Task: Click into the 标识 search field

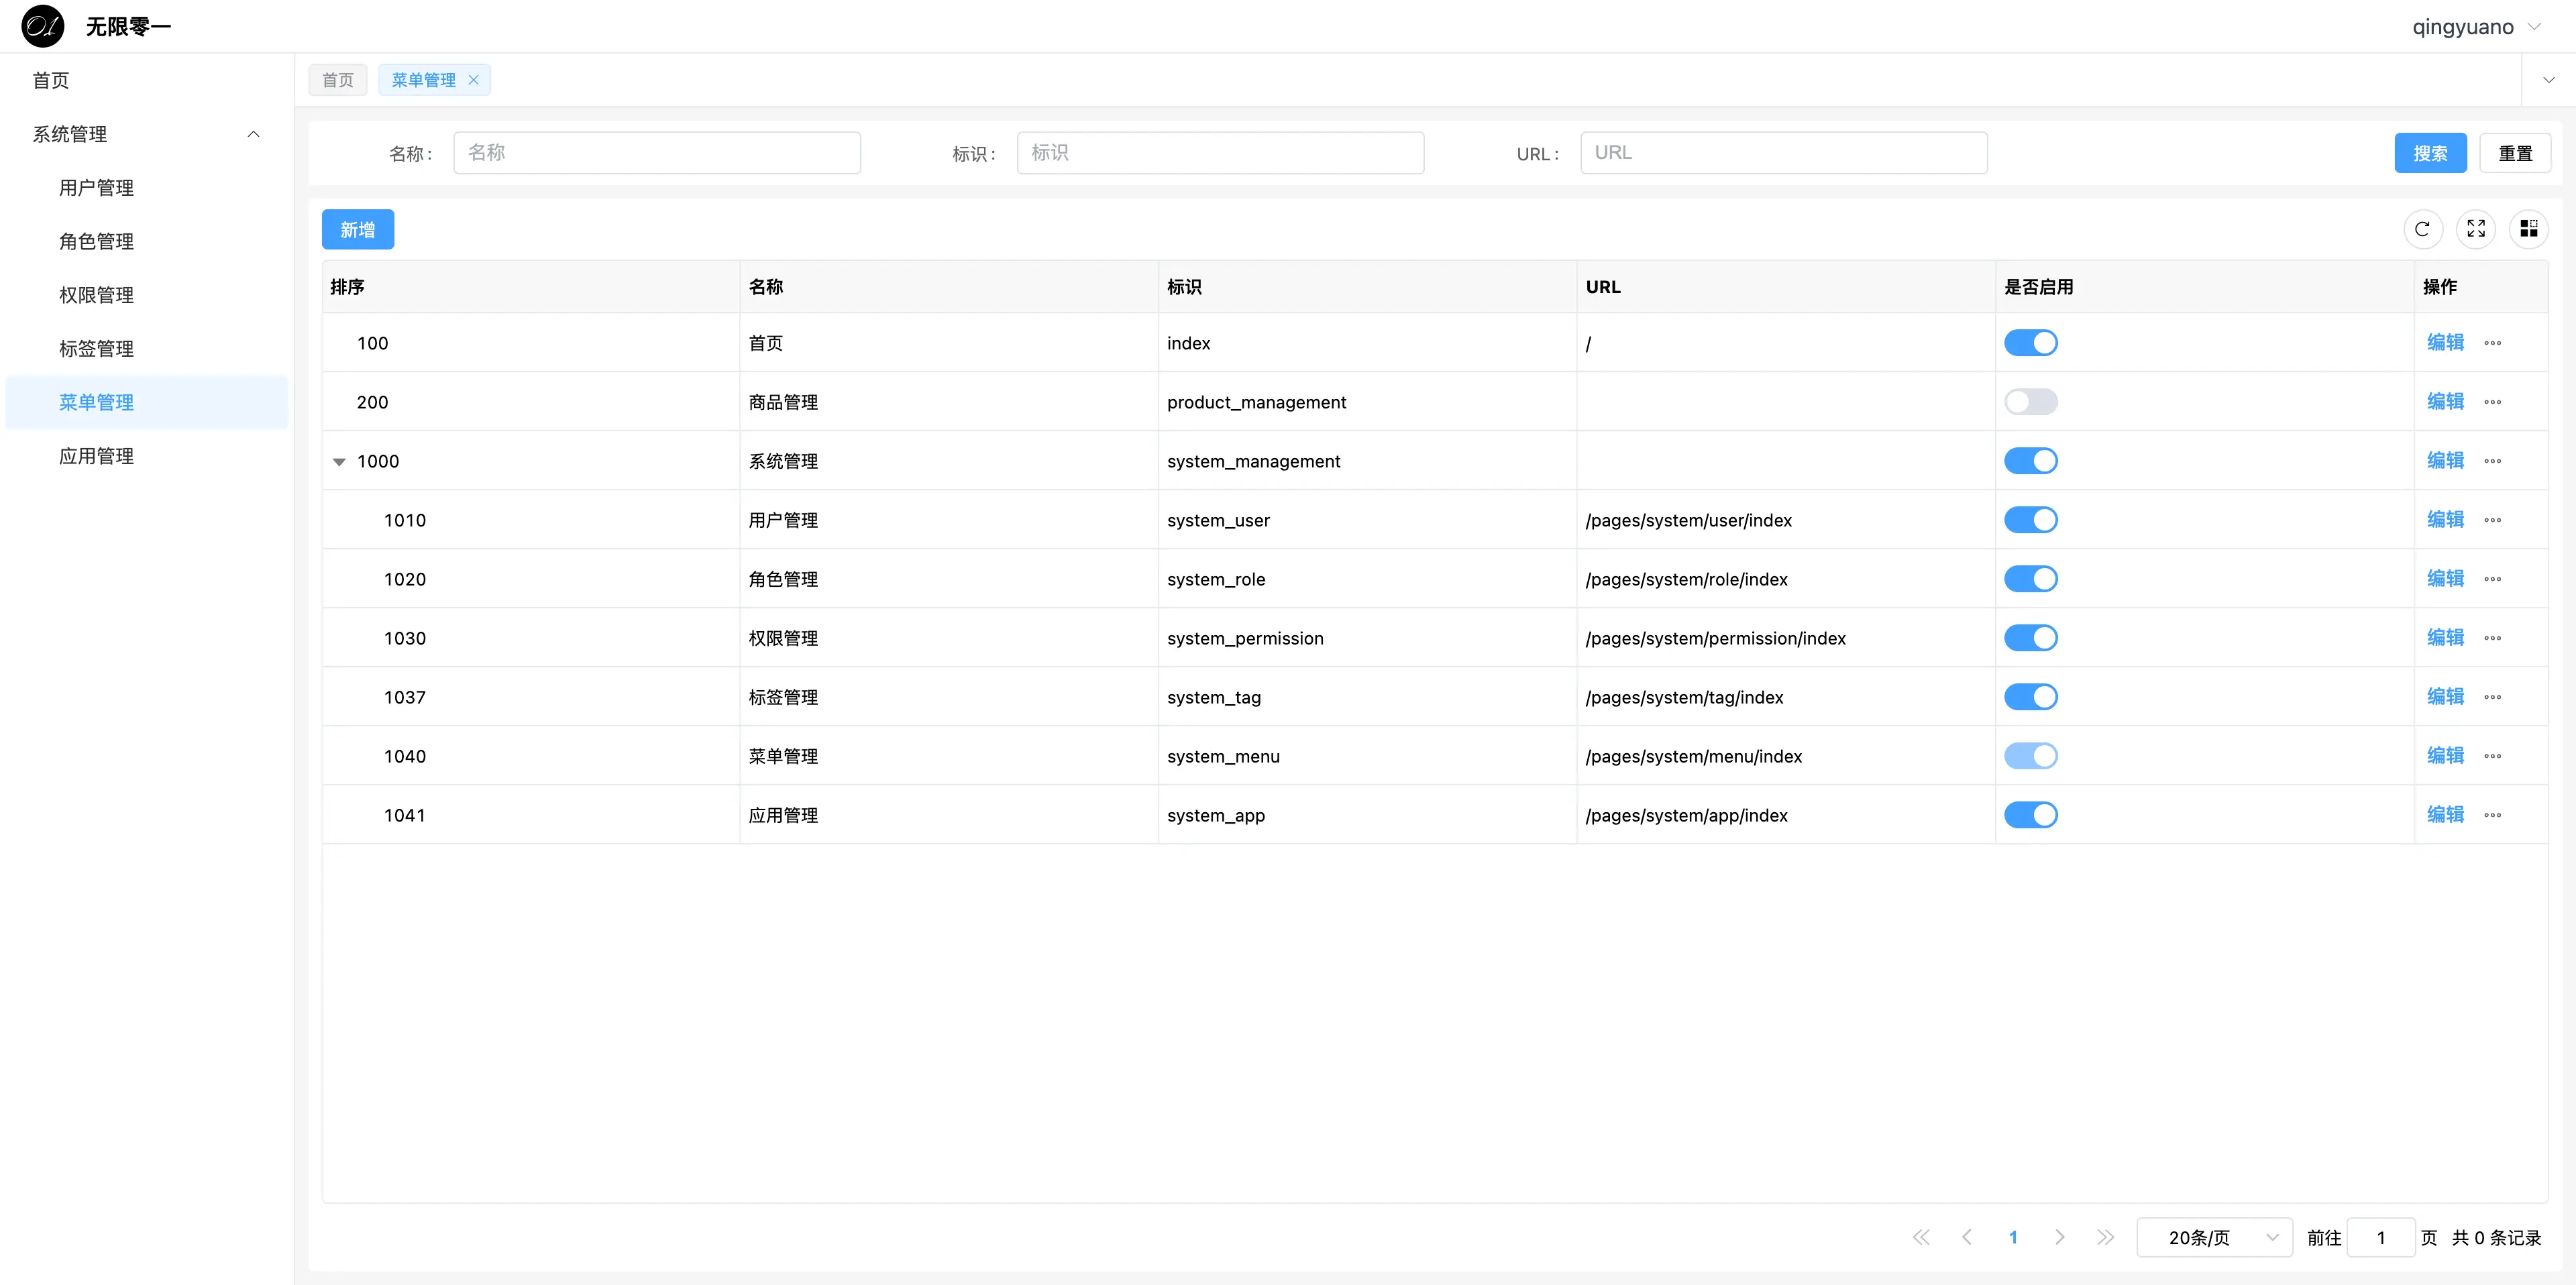Action: tap(1219, 153)
